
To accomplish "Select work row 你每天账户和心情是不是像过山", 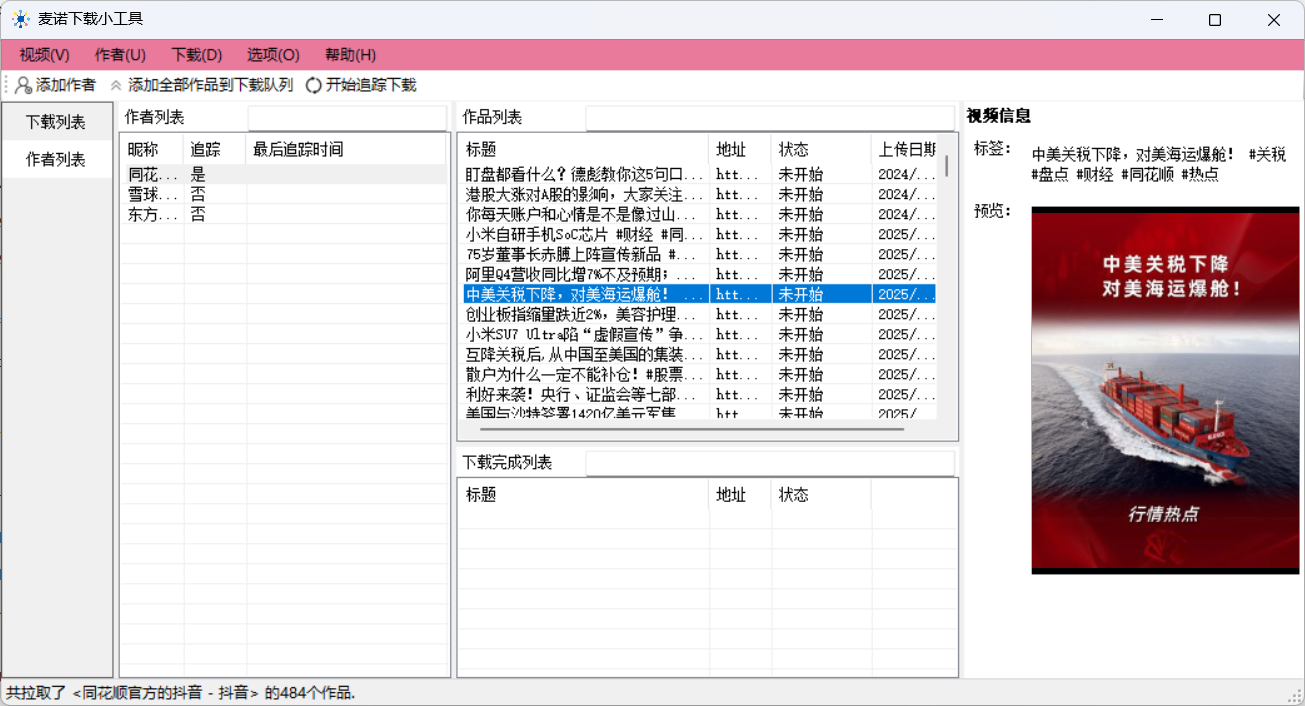I will (x=700, y=214).
